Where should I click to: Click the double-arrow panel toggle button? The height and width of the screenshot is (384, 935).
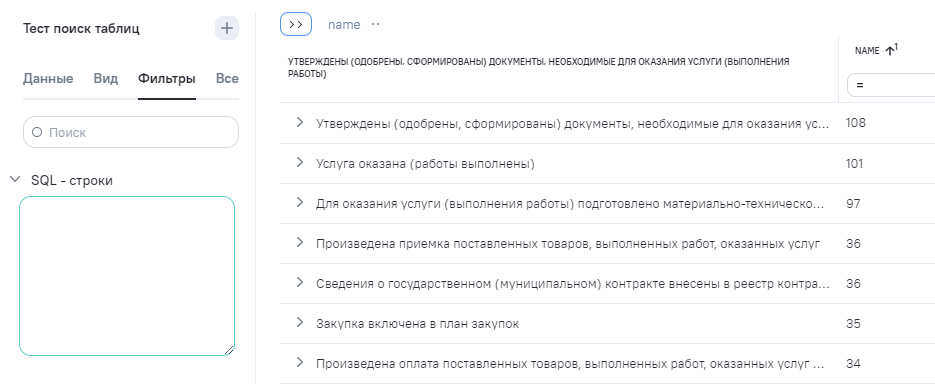coord(296,24)
